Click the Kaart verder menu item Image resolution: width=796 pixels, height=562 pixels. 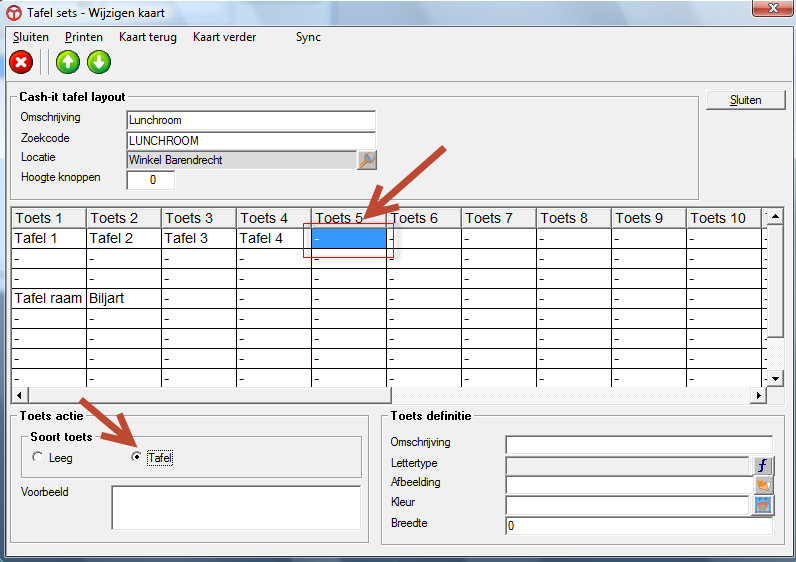(x=224, y=37)
